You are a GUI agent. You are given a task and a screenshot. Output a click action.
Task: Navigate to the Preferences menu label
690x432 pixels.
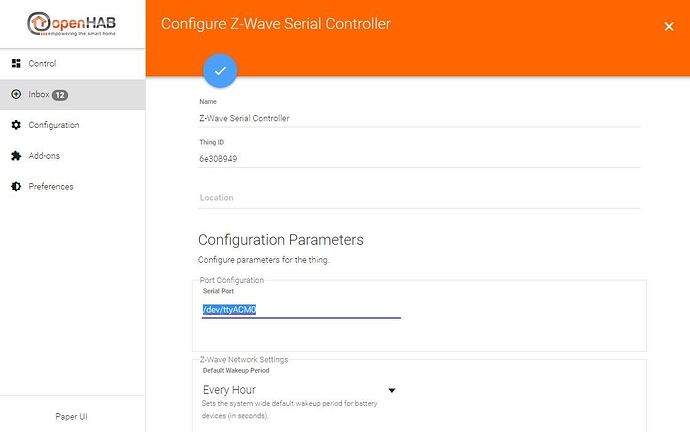51,187
